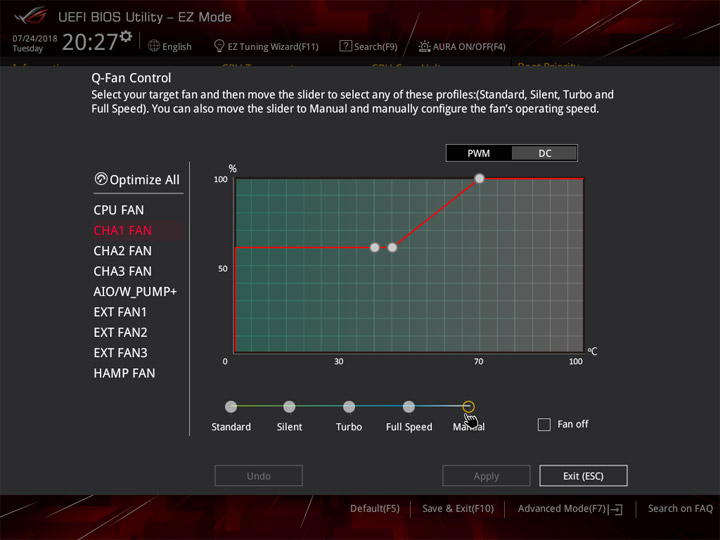Viewport: 720px width, 540px height.
Task: Click the right fan curve point at 60 percent
Action: pos(392,248)
